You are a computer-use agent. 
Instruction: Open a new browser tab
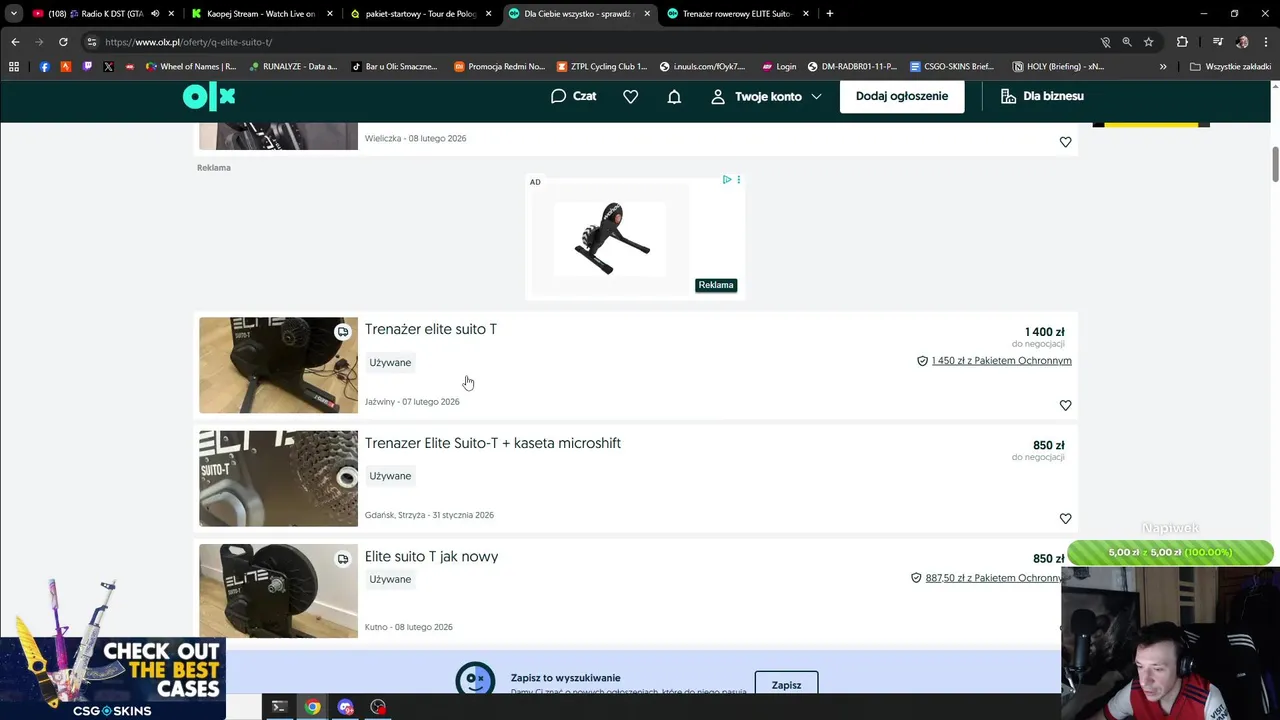point(830,14)
